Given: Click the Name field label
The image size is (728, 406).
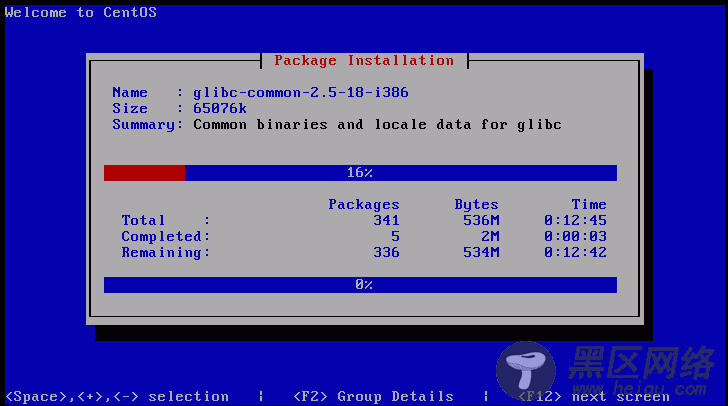Looking at the screenshot, I should 130,92.
